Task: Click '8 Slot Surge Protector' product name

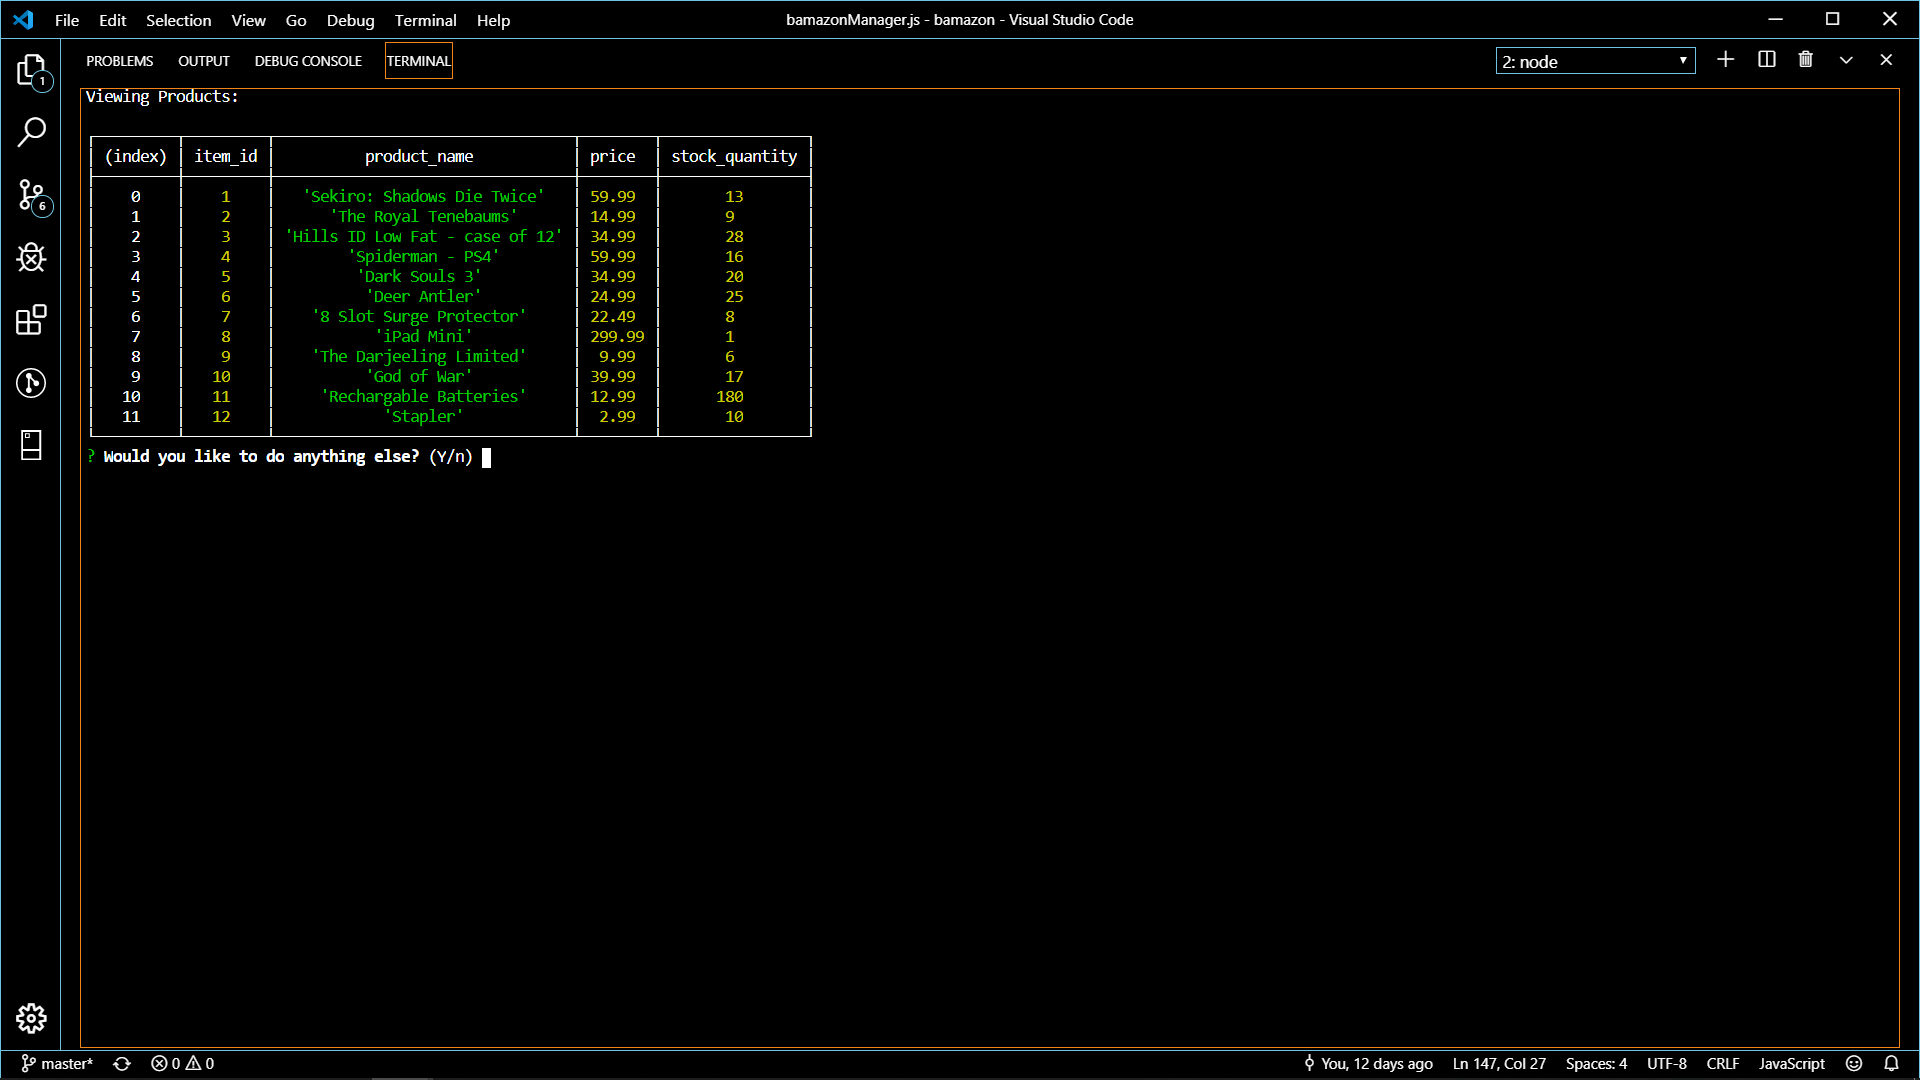Action: click(x=419, y=317)
